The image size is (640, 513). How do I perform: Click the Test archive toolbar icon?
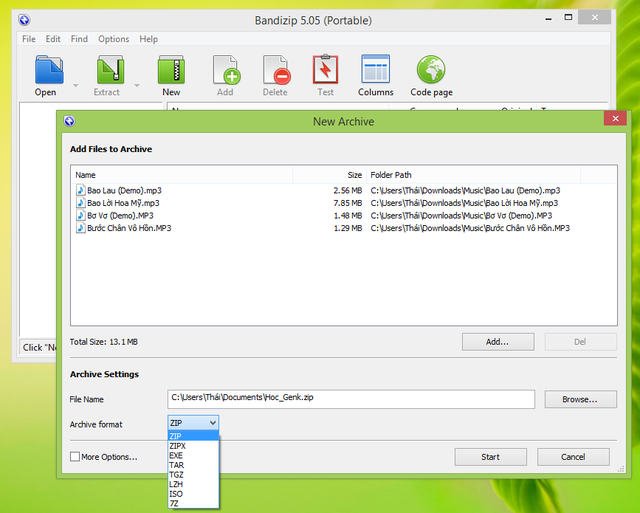click(325, 70)
